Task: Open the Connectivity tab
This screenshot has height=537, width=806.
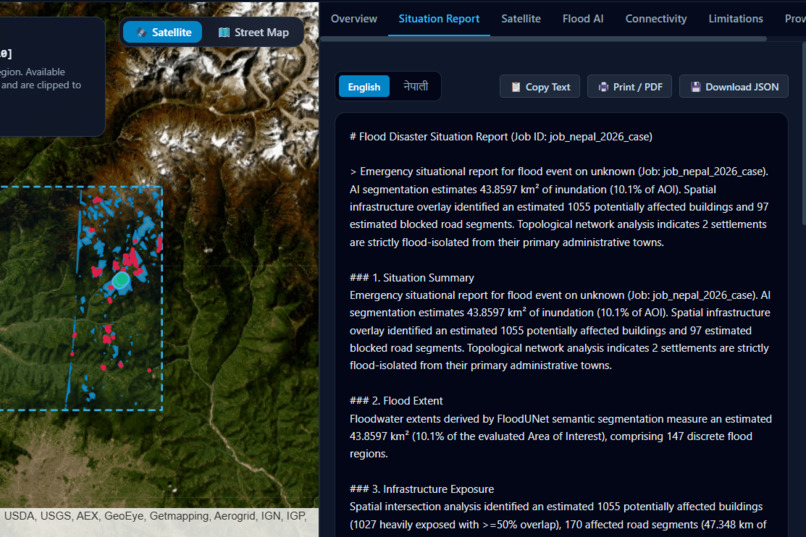Action: [x=656, y=19]
